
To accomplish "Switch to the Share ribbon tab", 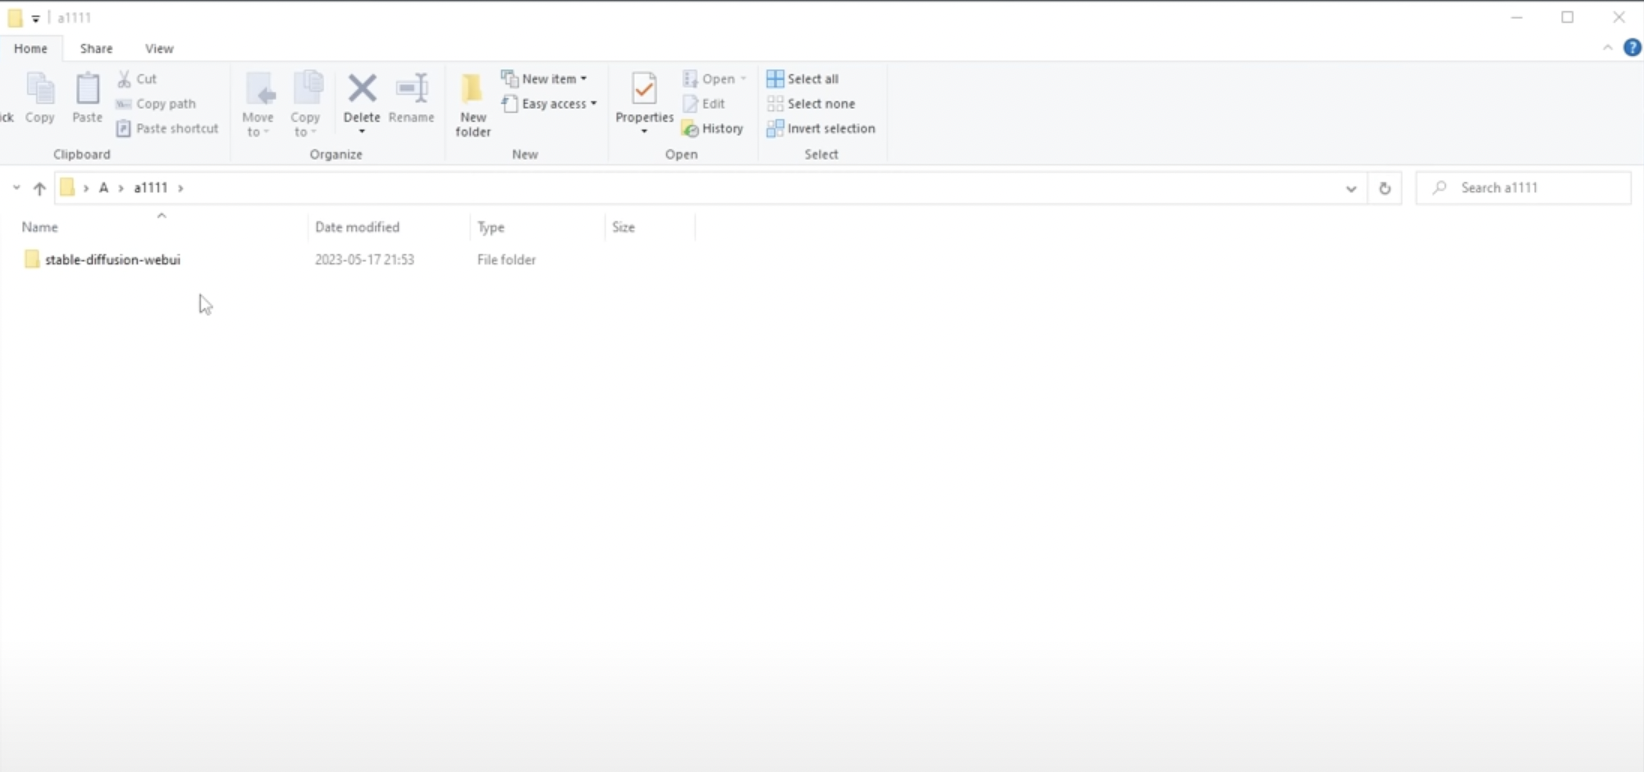I will pos(96,49).
